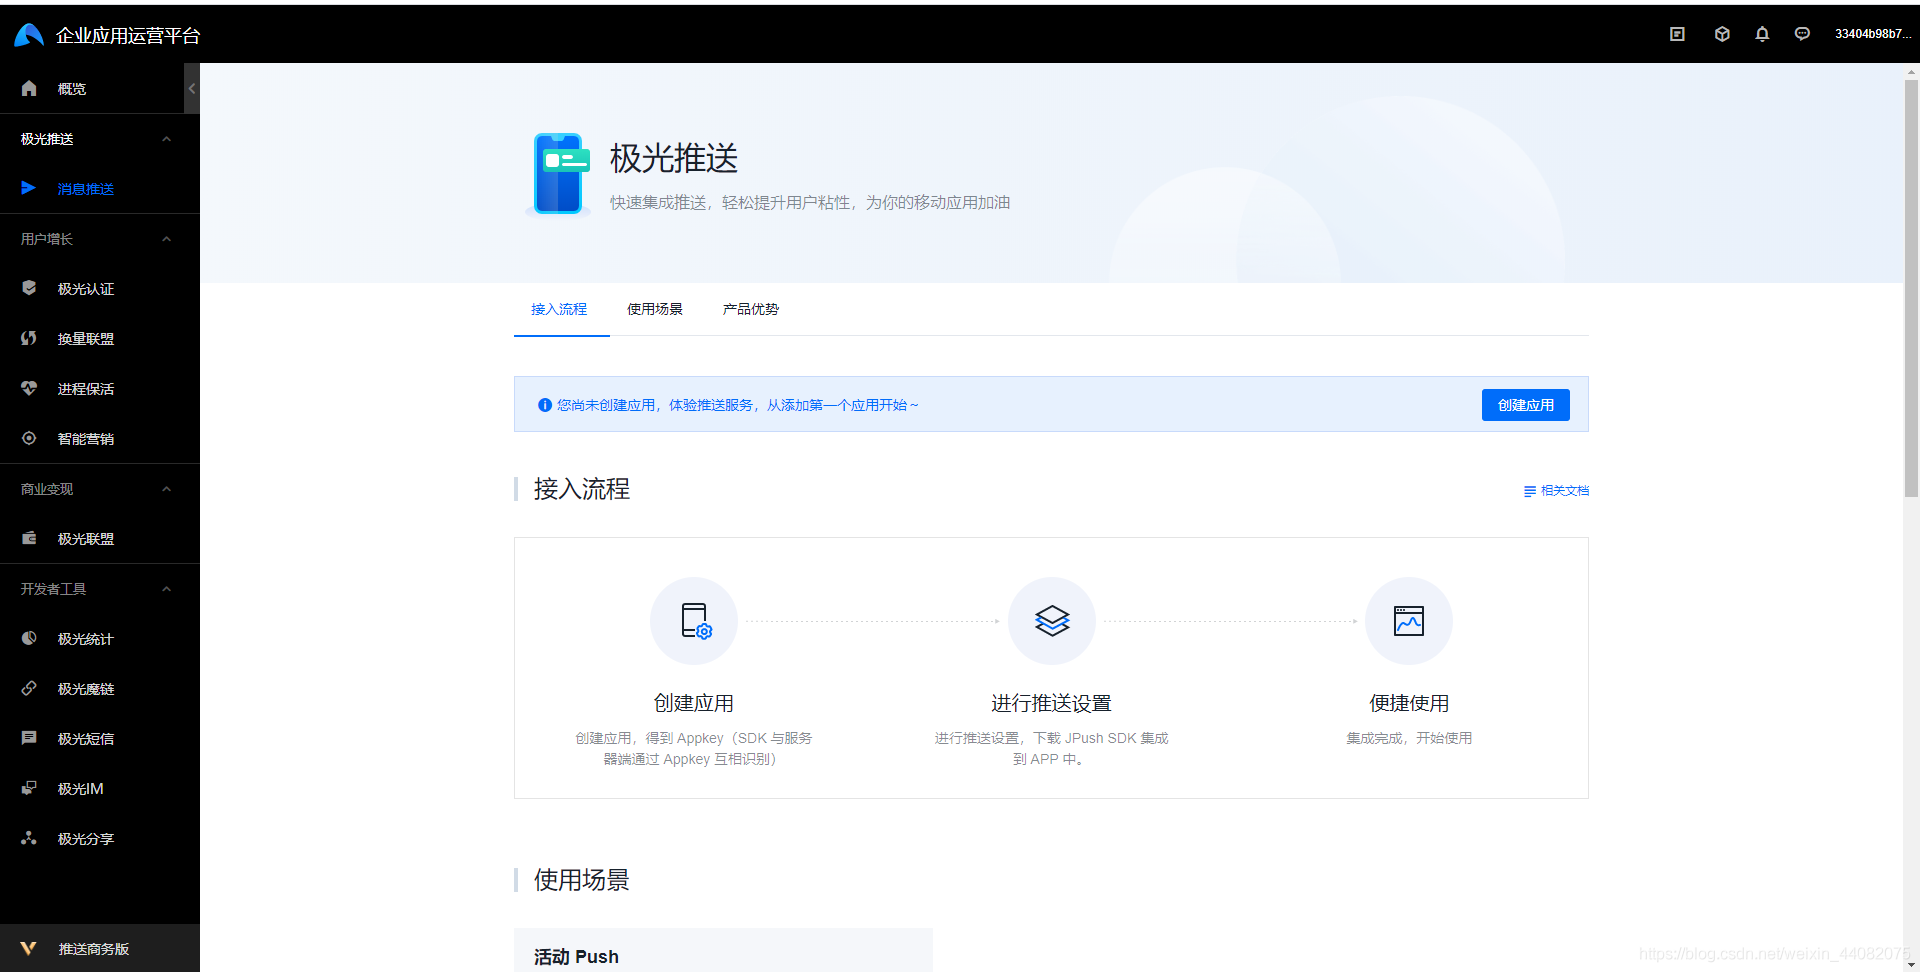Image resolution: width=1920 pixels, height=972 pixels.
Task: Click the blue 创建应用 button
Action: tap(1526, 405)
